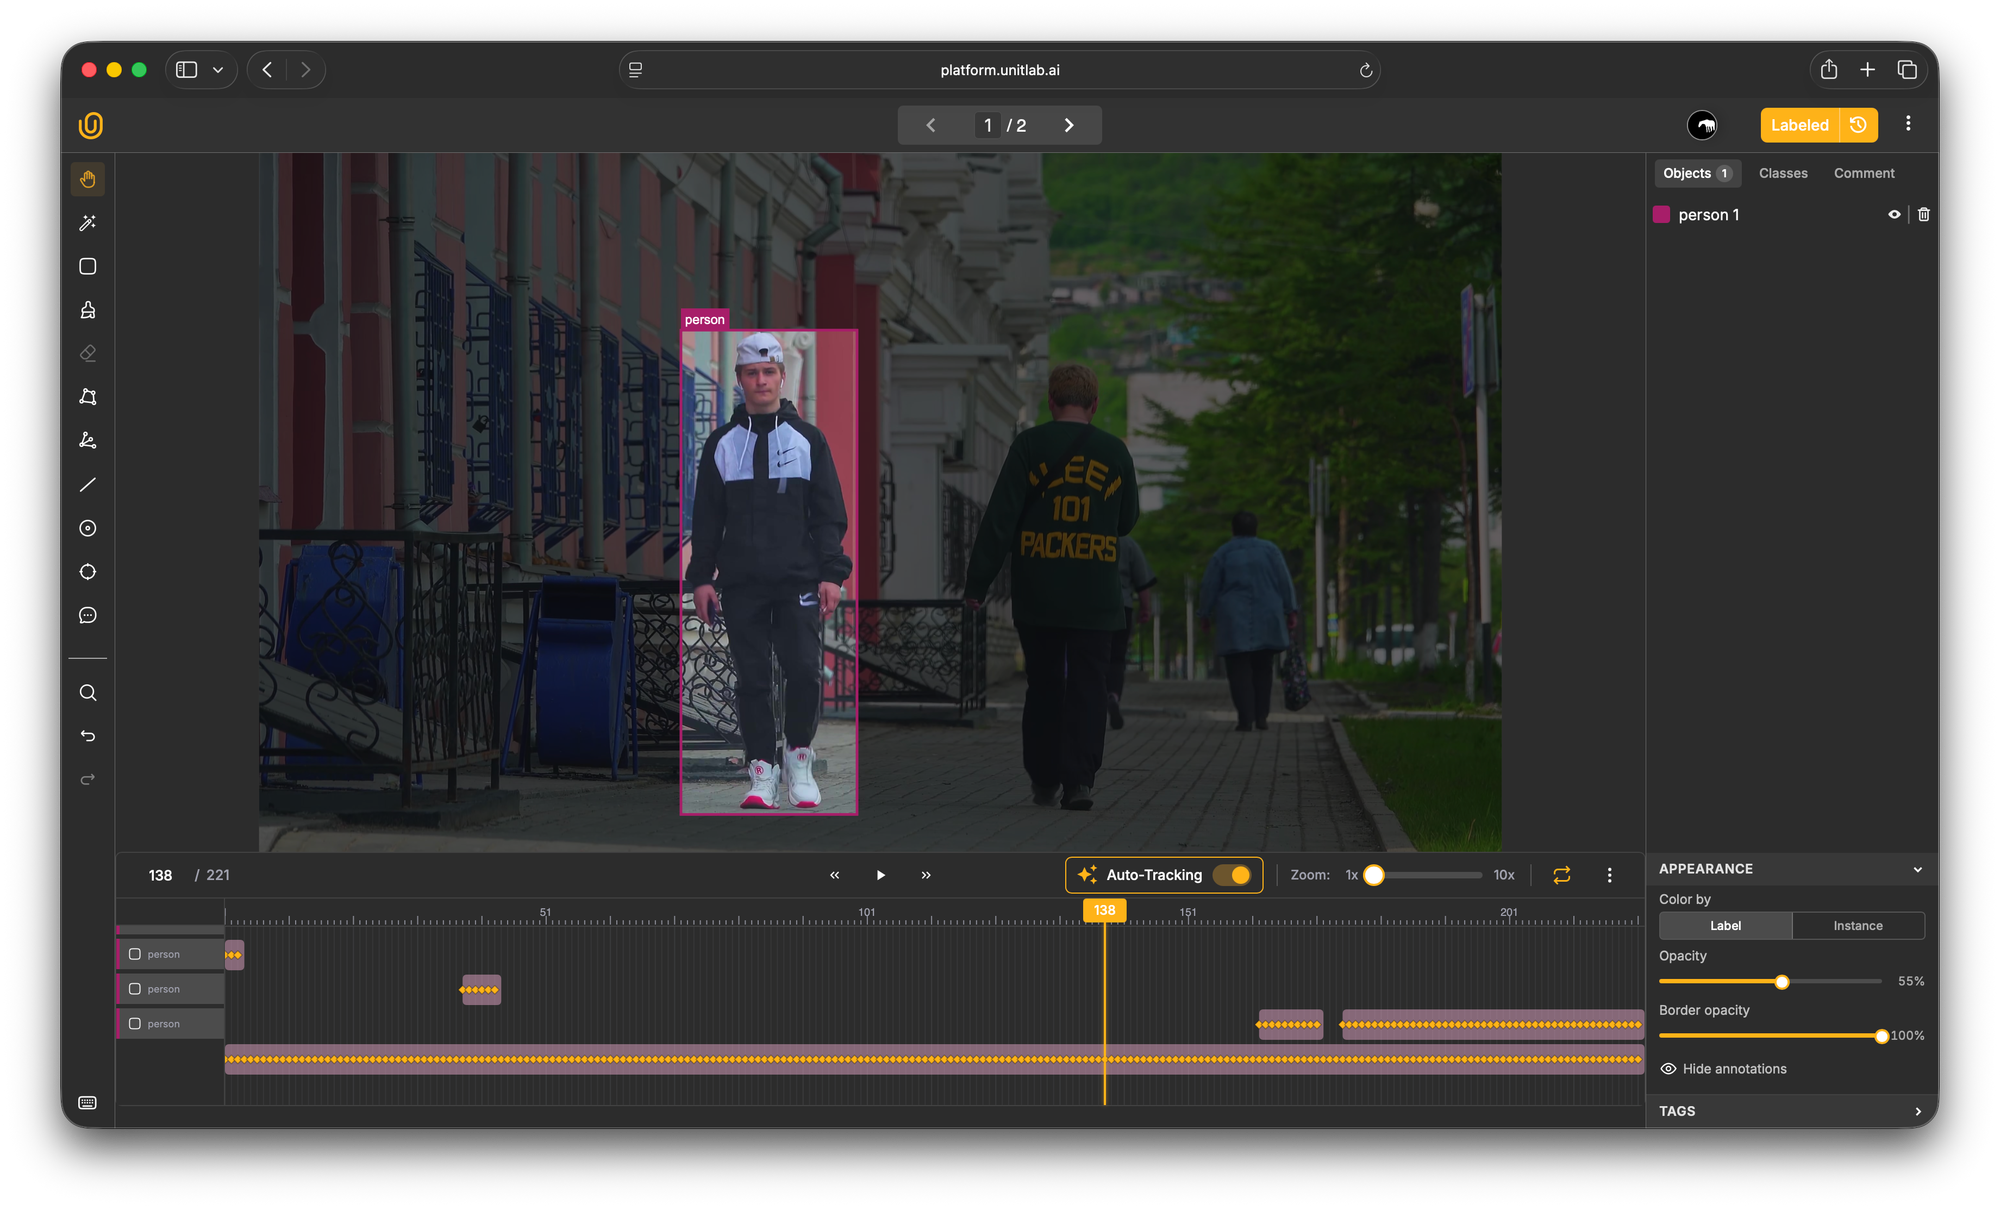
Task: Select the magic wand tool
Action: pos(88,223)
